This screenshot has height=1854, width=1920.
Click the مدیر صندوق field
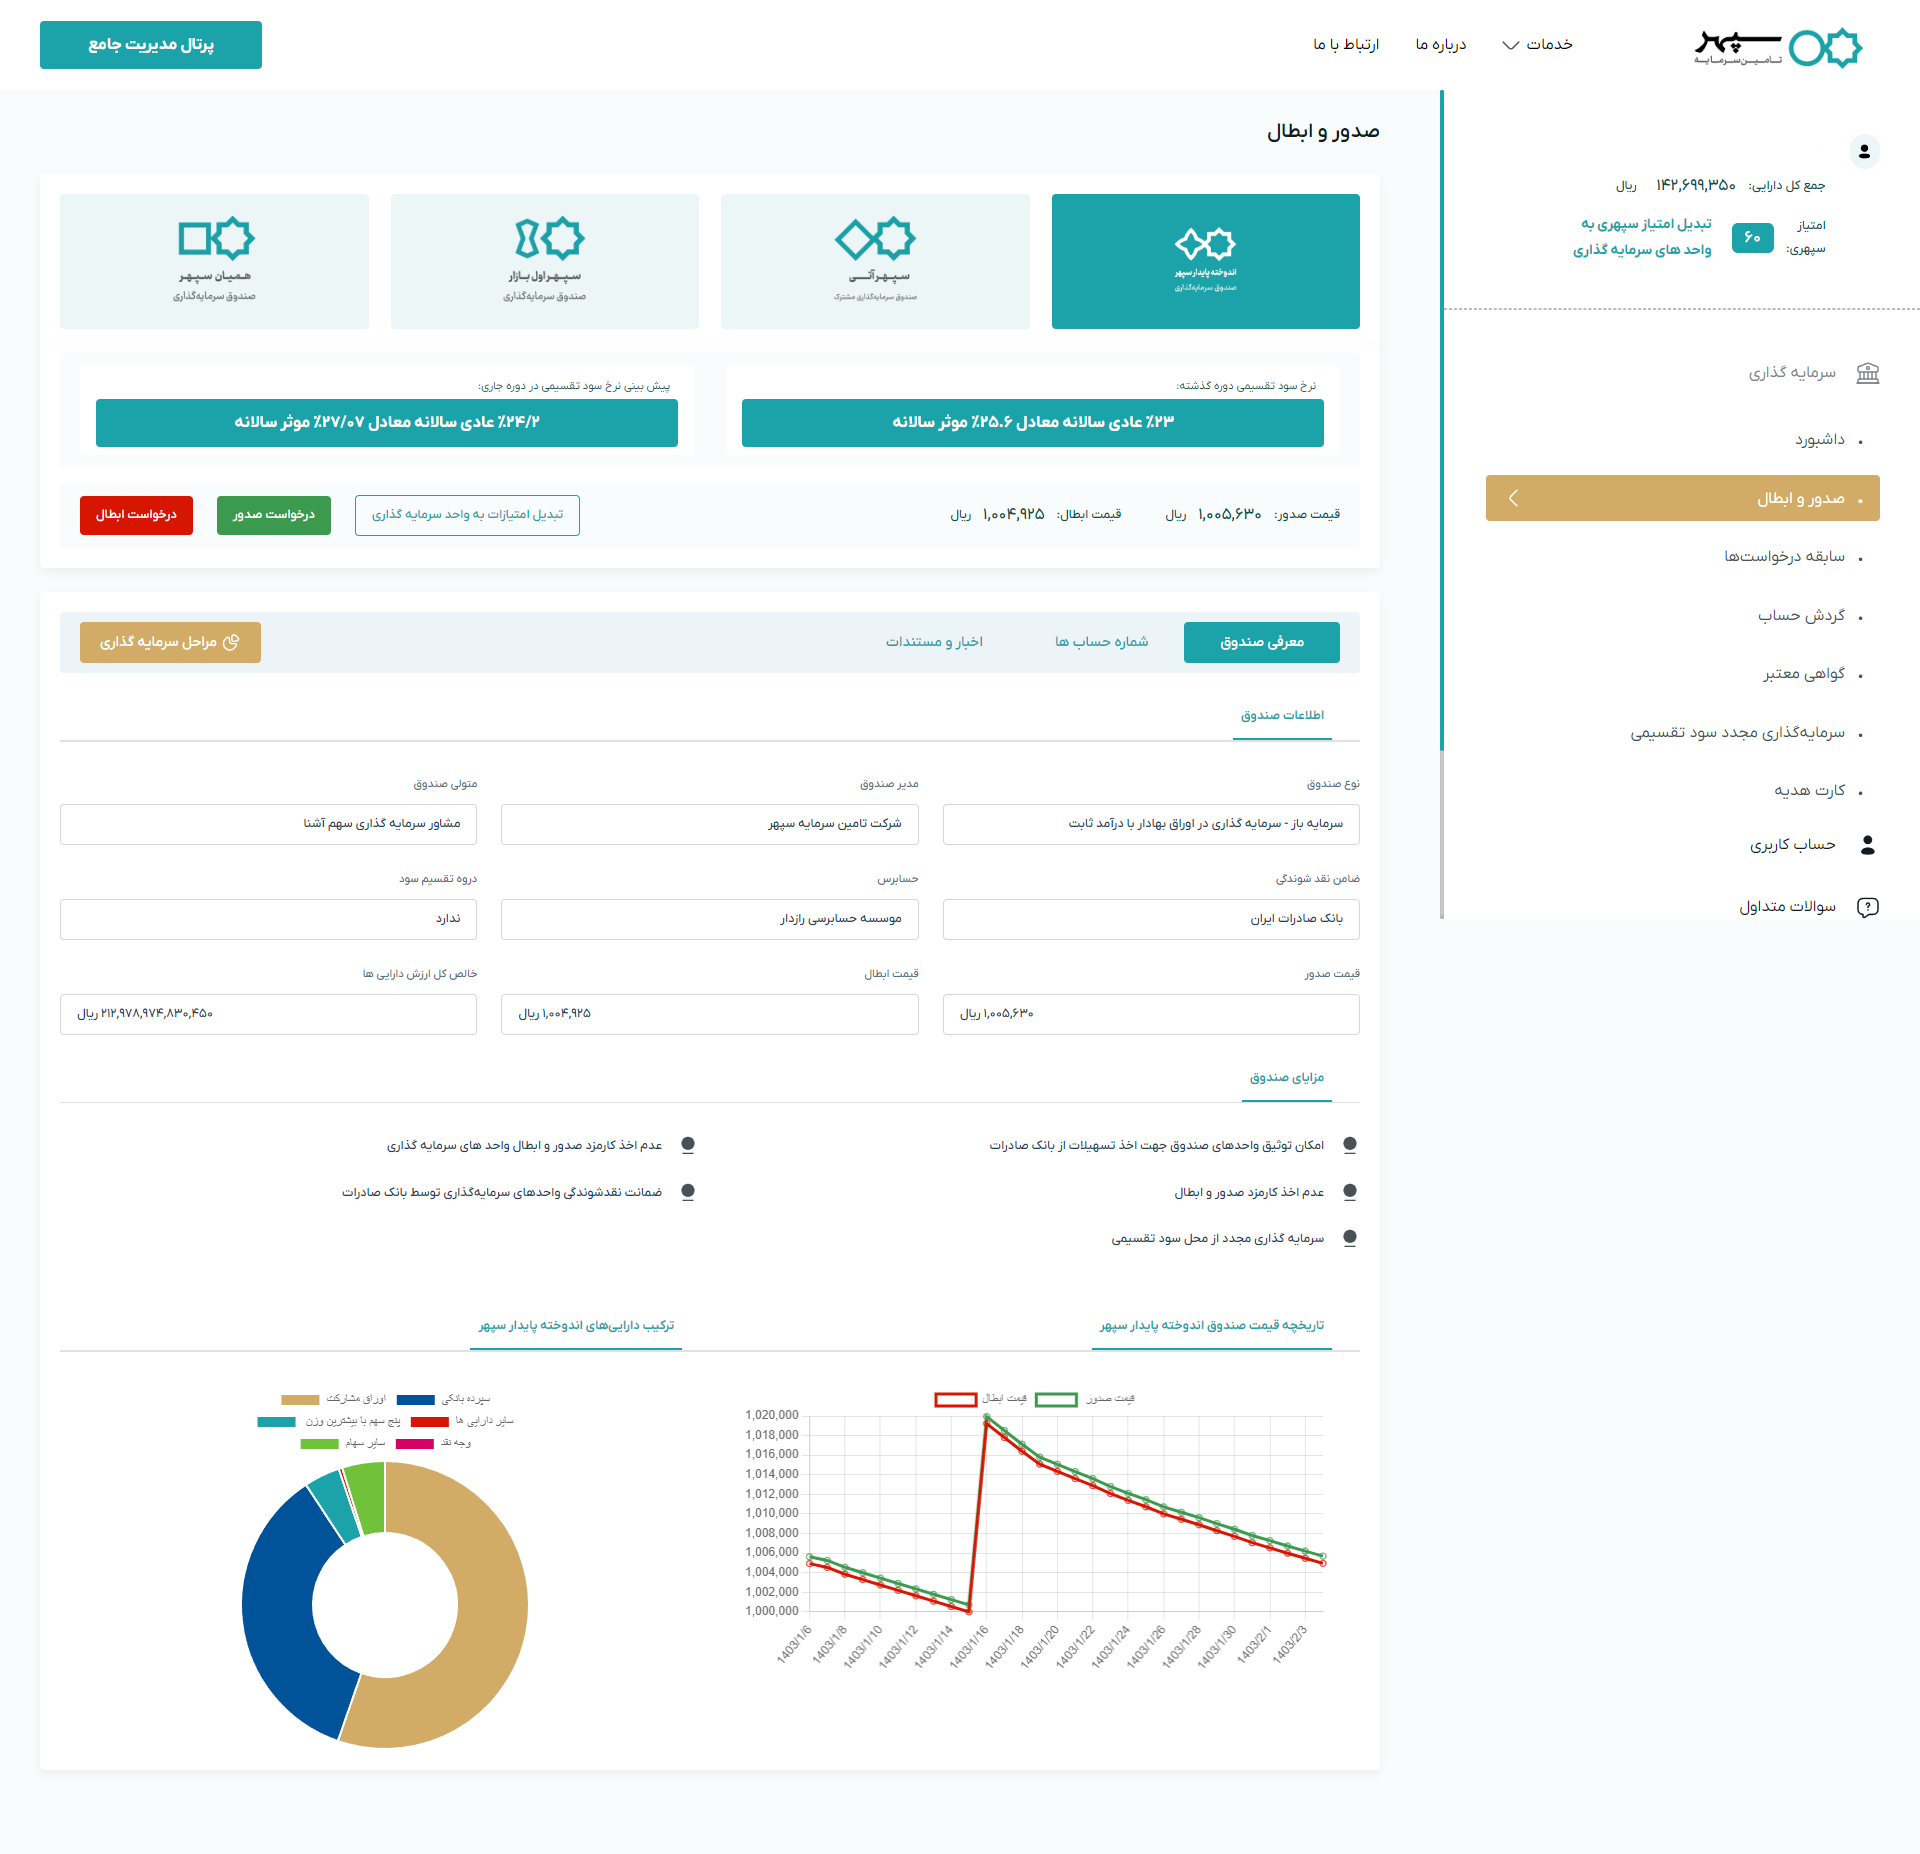pyautogui.click(x=710, y=824)
